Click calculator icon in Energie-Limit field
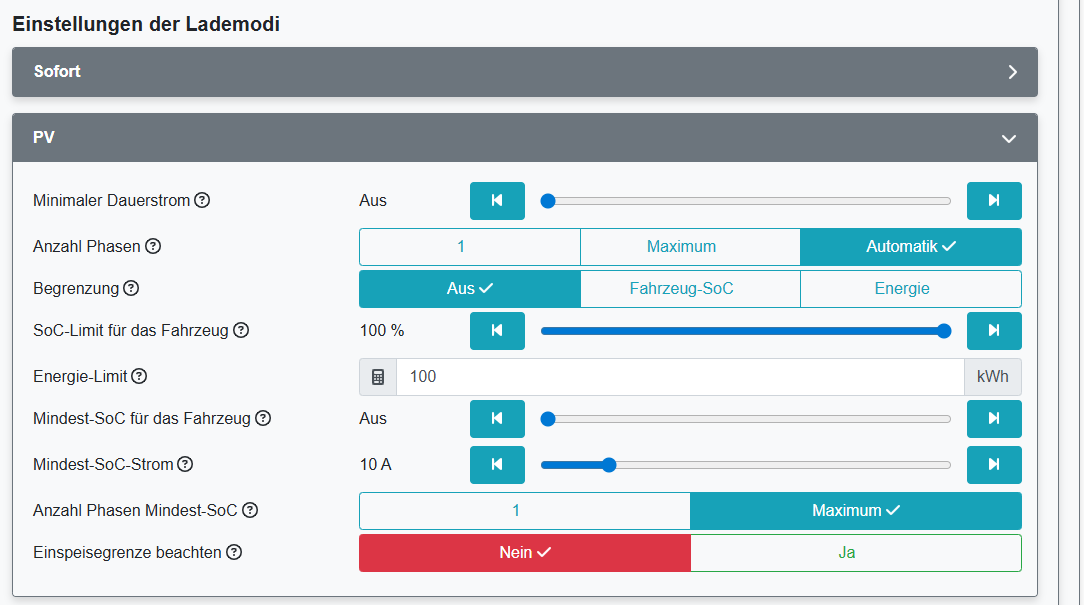The width and height of the screenshot is (1084, 605). 378,377
